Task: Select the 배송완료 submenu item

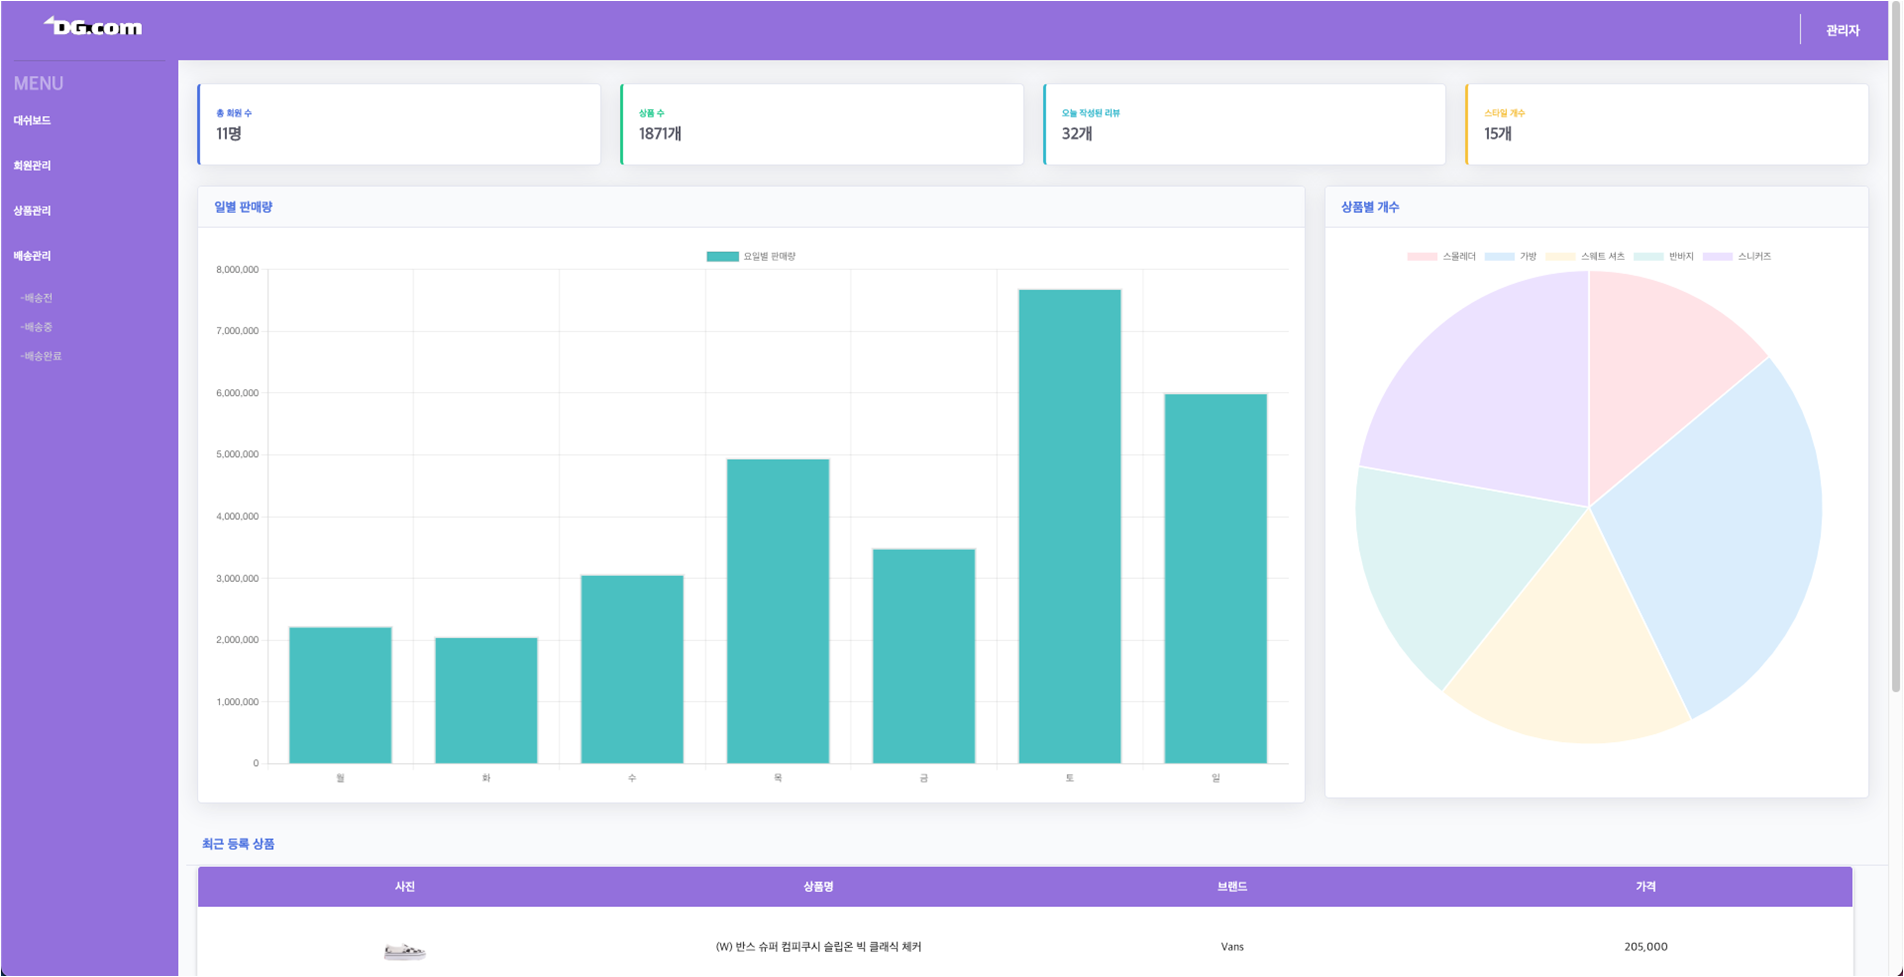Action: pyautogui.click(x=42, y=355)
